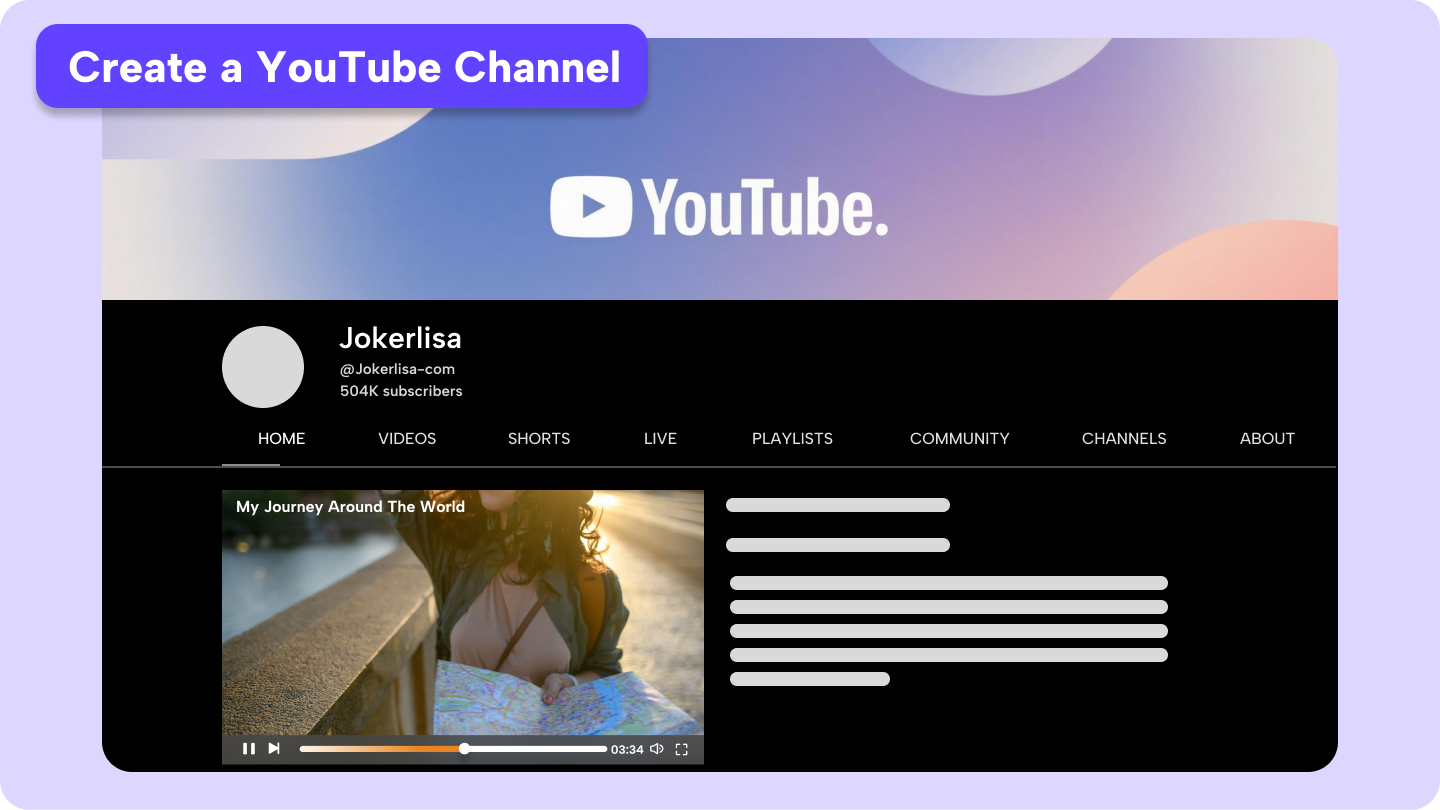1440x810 pixels.
Task: Click the video seek progress slider
Action: coord(465,748)
